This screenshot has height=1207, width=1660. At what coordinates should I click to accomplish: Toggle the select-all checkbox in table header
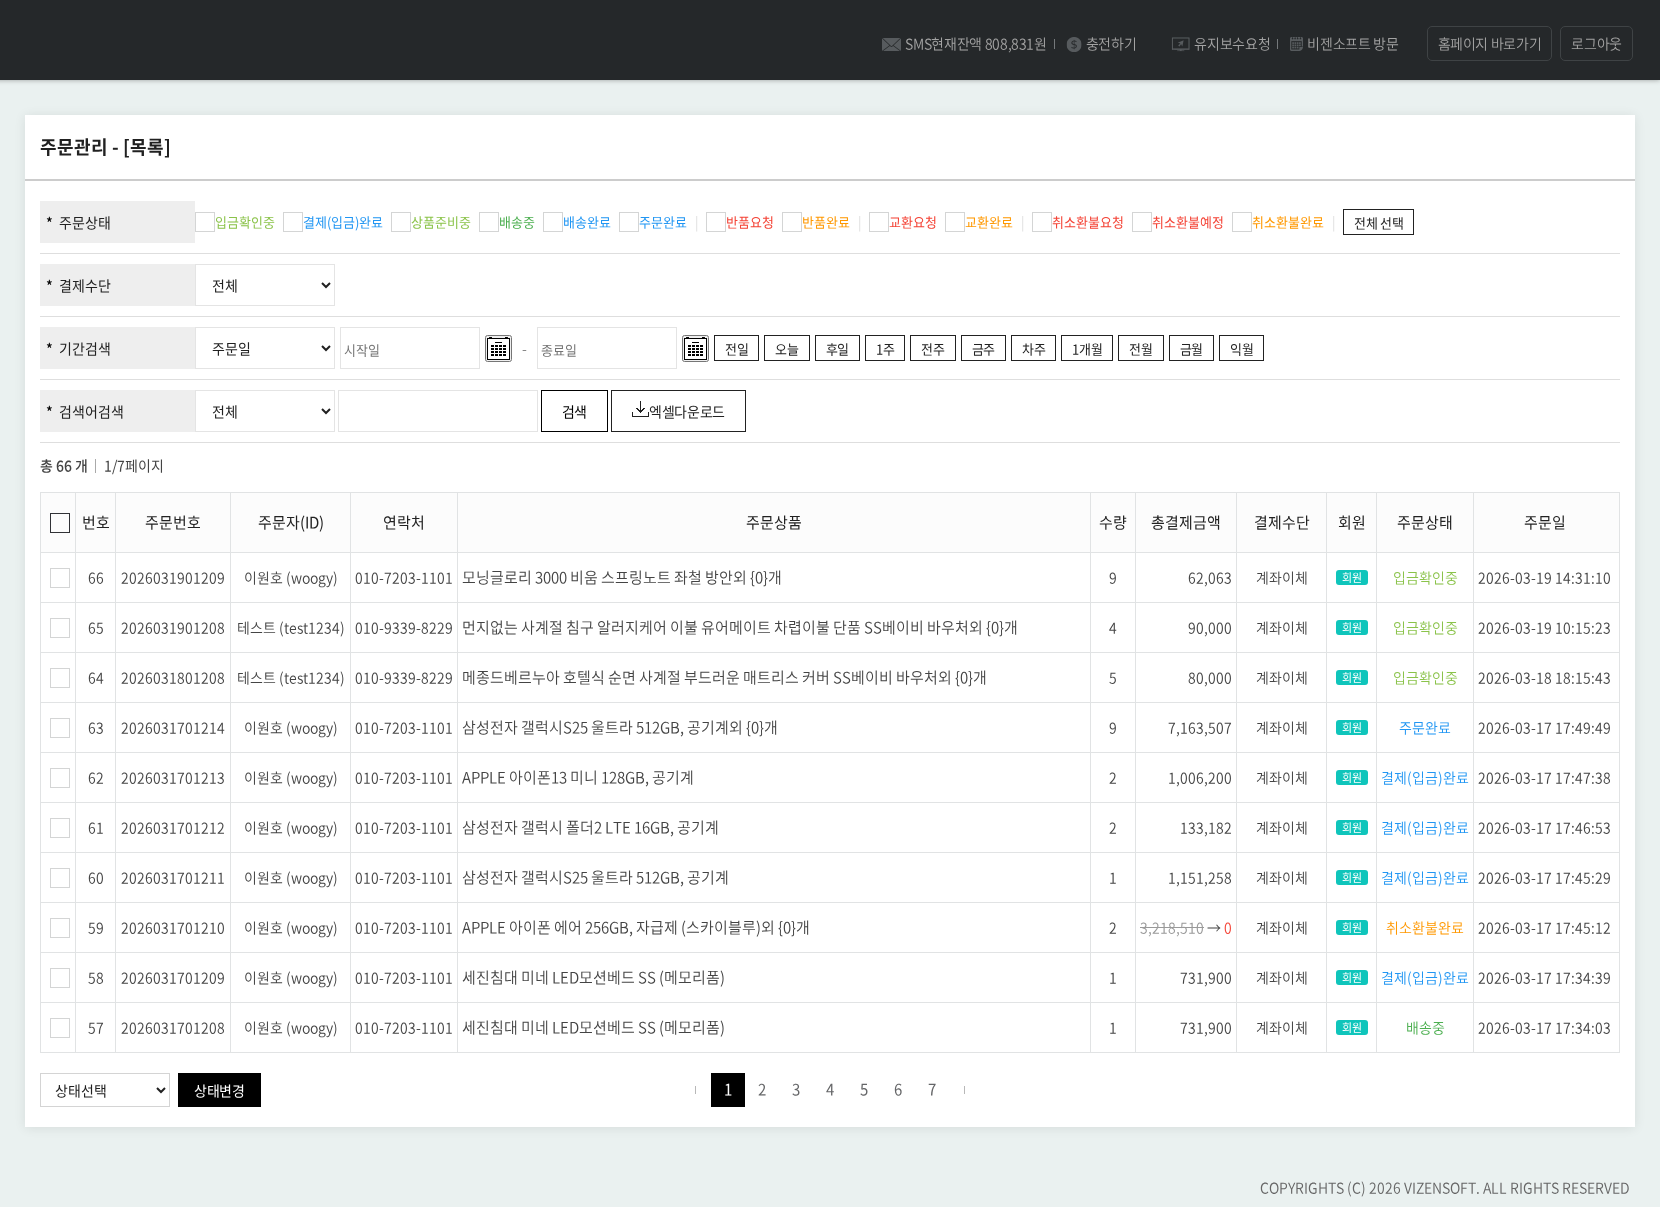click(60, 523)
